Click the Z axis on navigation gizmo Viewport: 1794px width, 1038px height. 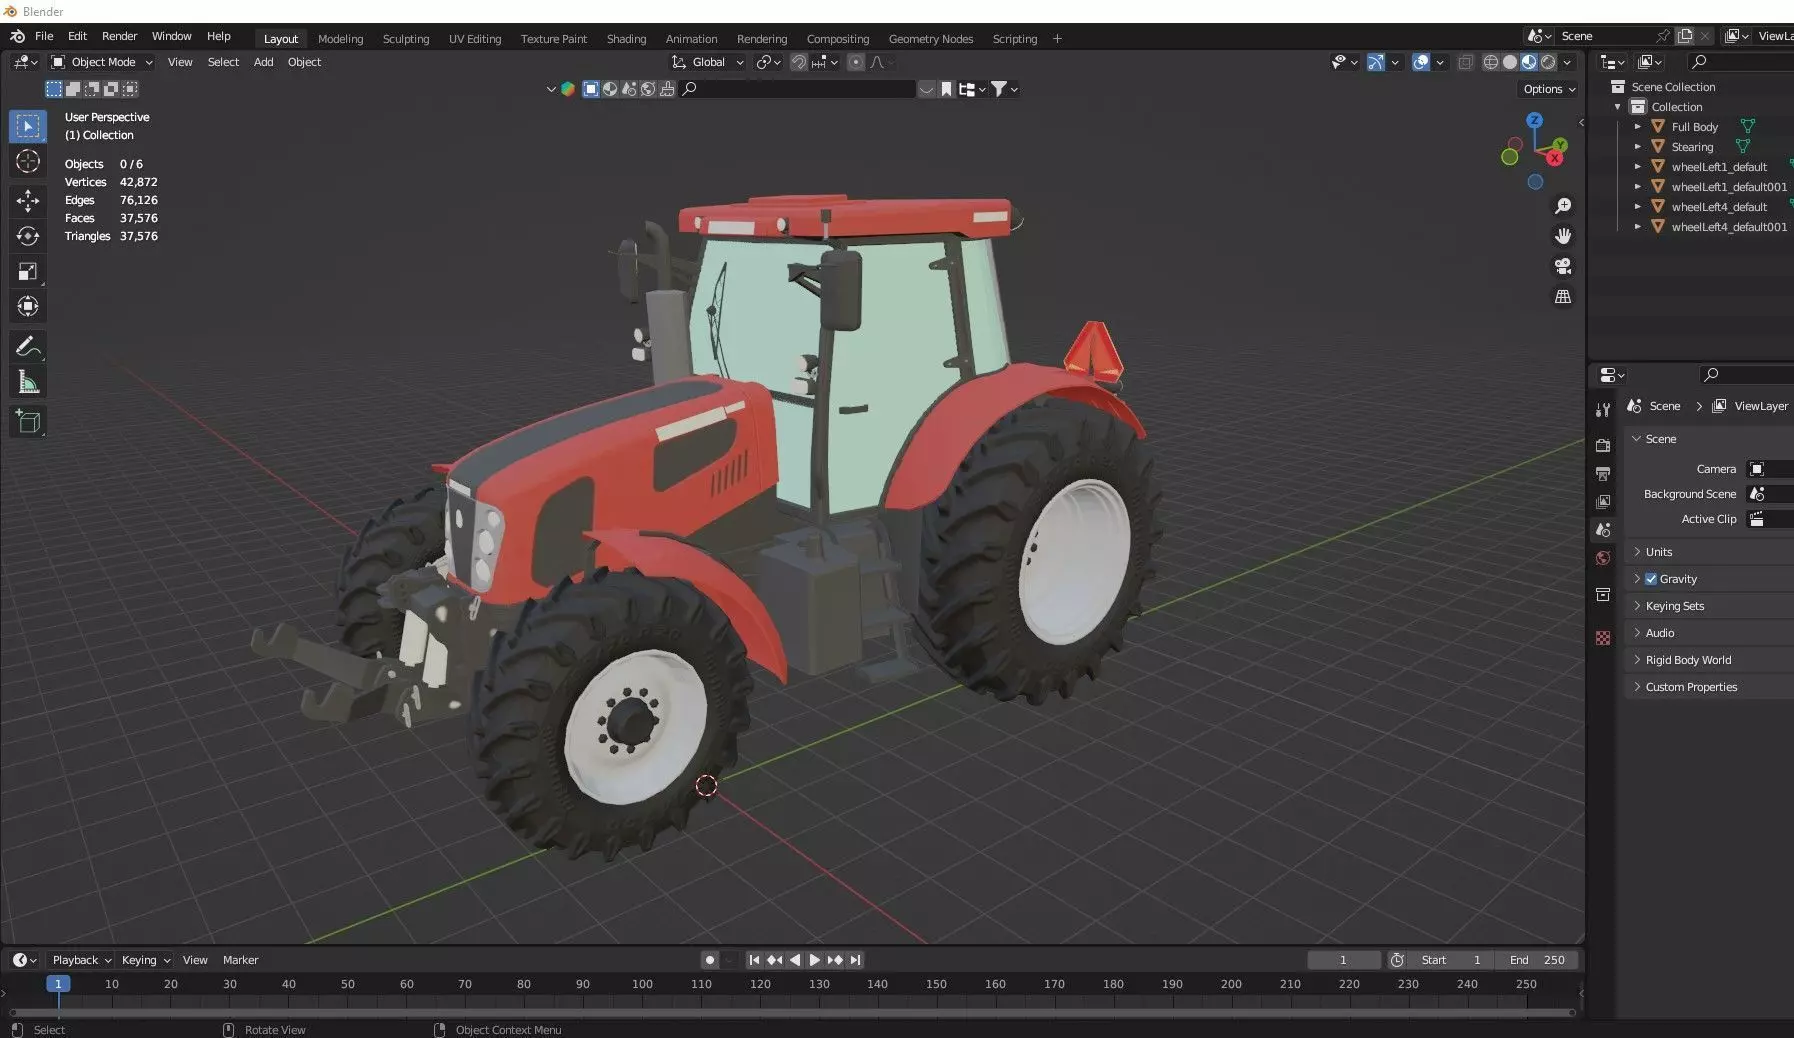click(x=1534, y=120)
